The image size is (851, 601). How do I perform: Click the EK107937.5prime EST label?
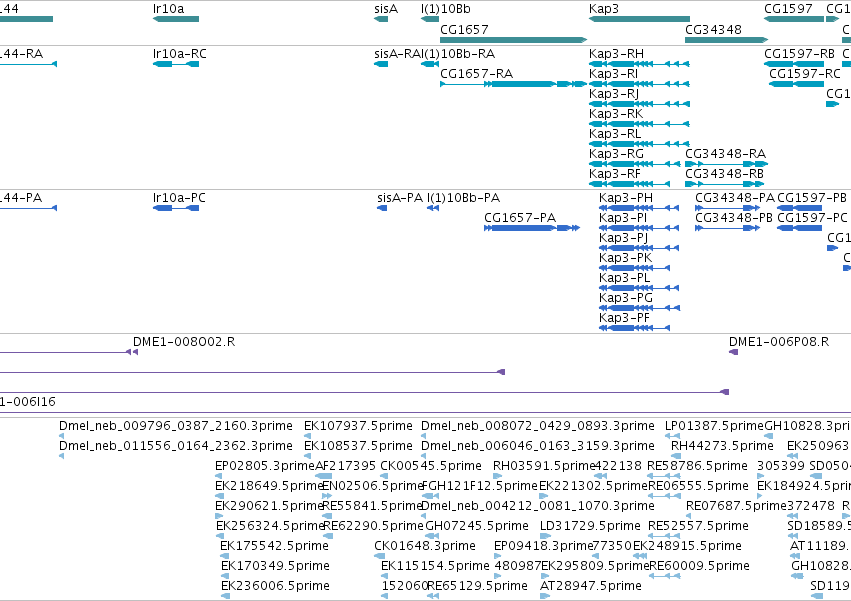[358, 426]
